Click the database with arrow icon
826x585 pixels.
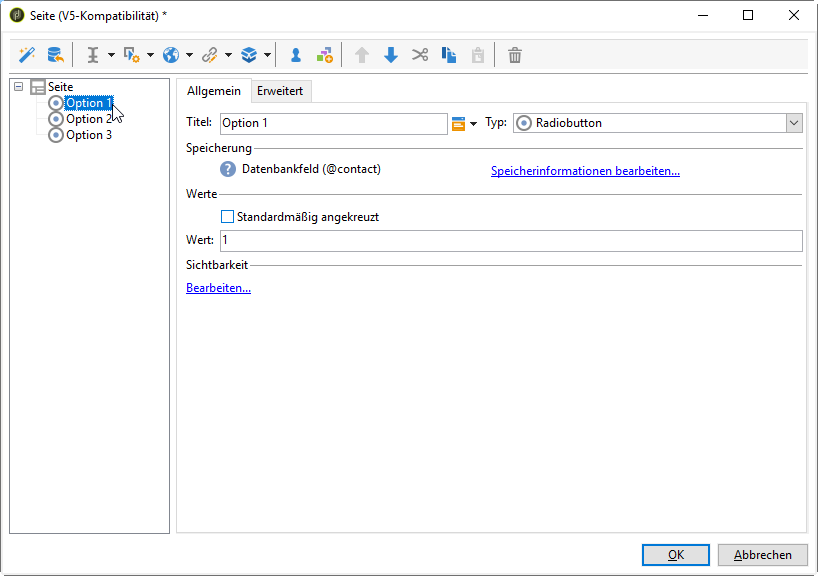pos(55,55)
